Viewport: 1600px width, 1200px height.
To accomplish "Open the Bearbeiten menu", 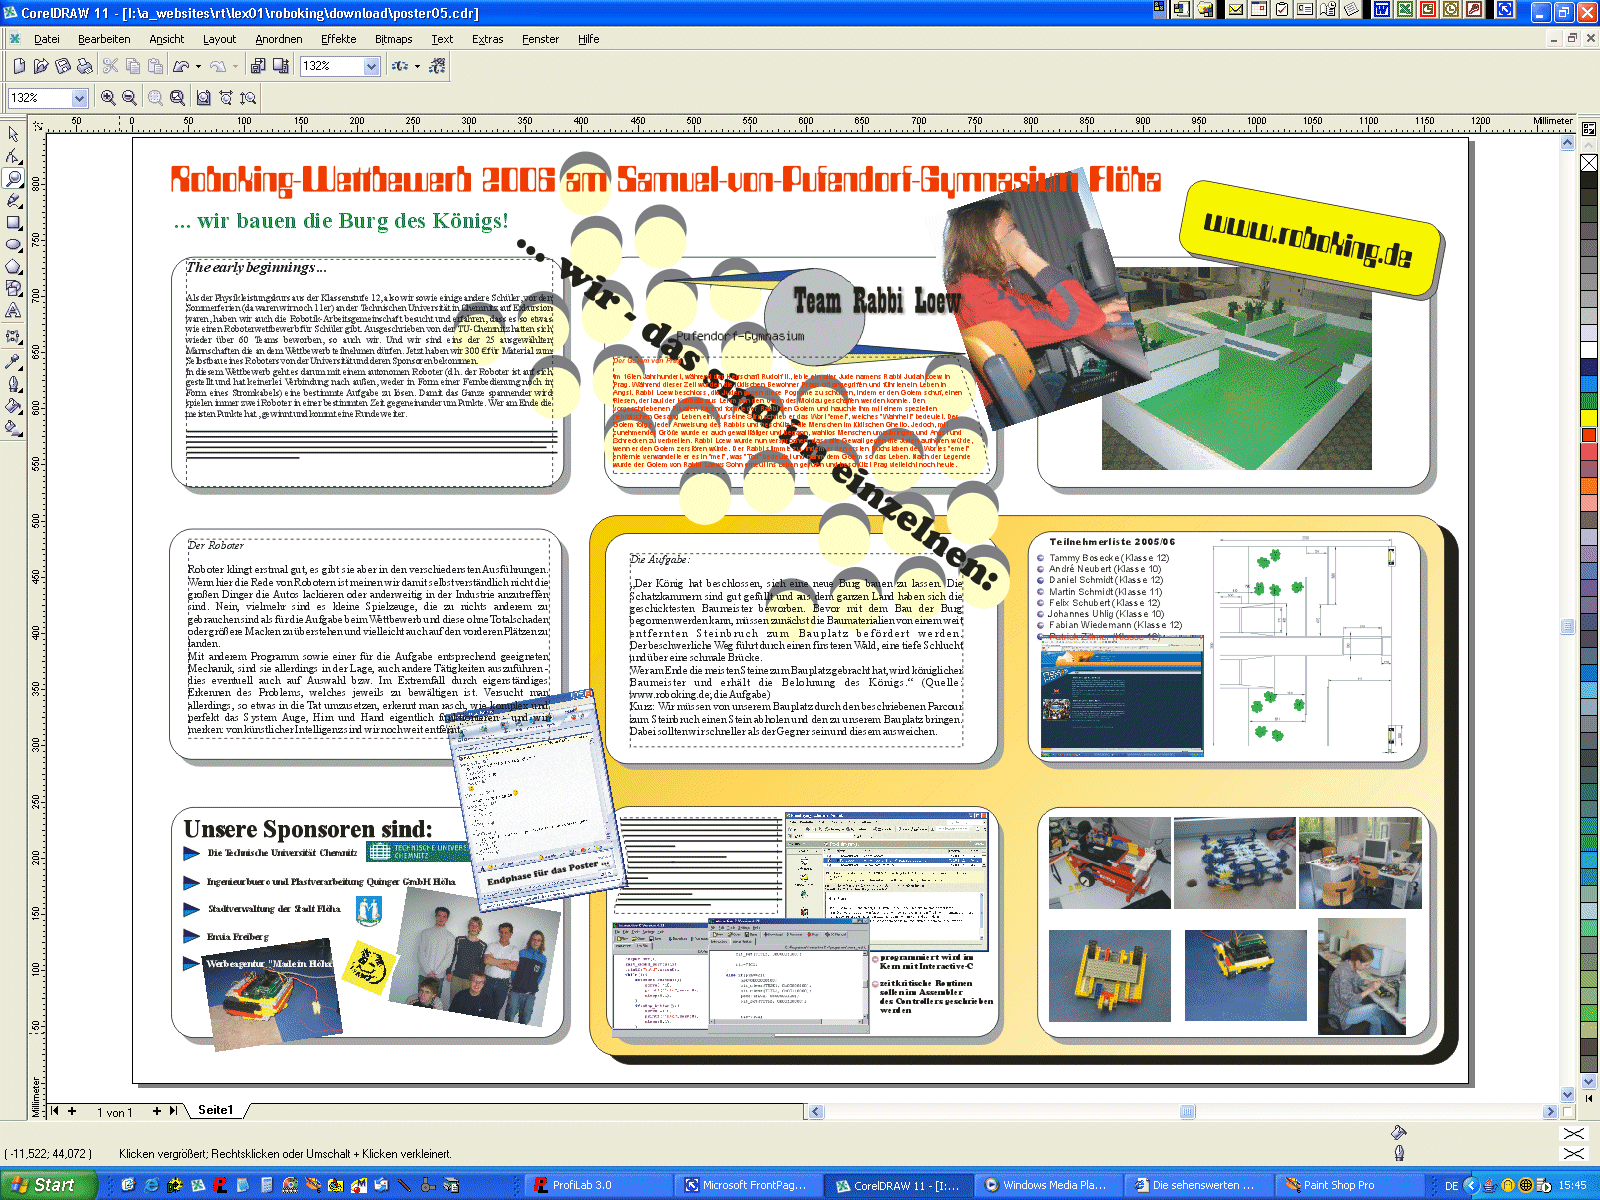I will (104, 39).
